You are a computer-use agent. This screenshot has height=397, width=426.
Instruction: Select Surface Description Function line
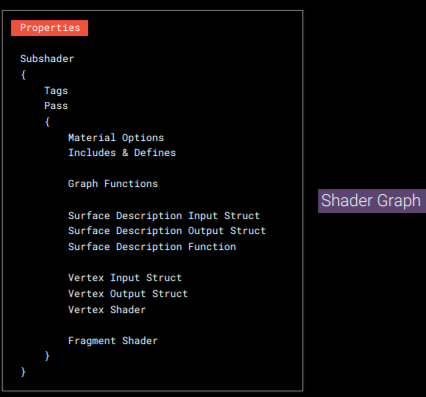tap(152, 247)
